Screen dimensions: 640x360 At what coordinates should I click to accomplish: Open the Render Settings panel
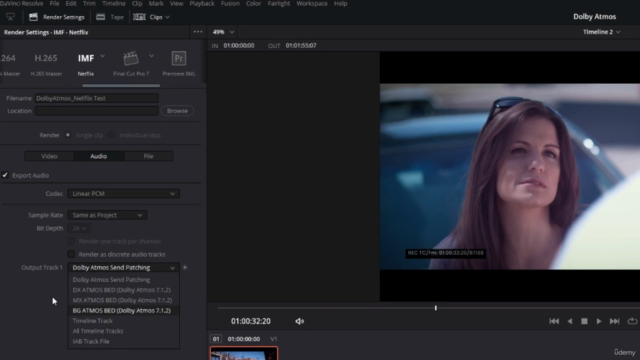57,17
